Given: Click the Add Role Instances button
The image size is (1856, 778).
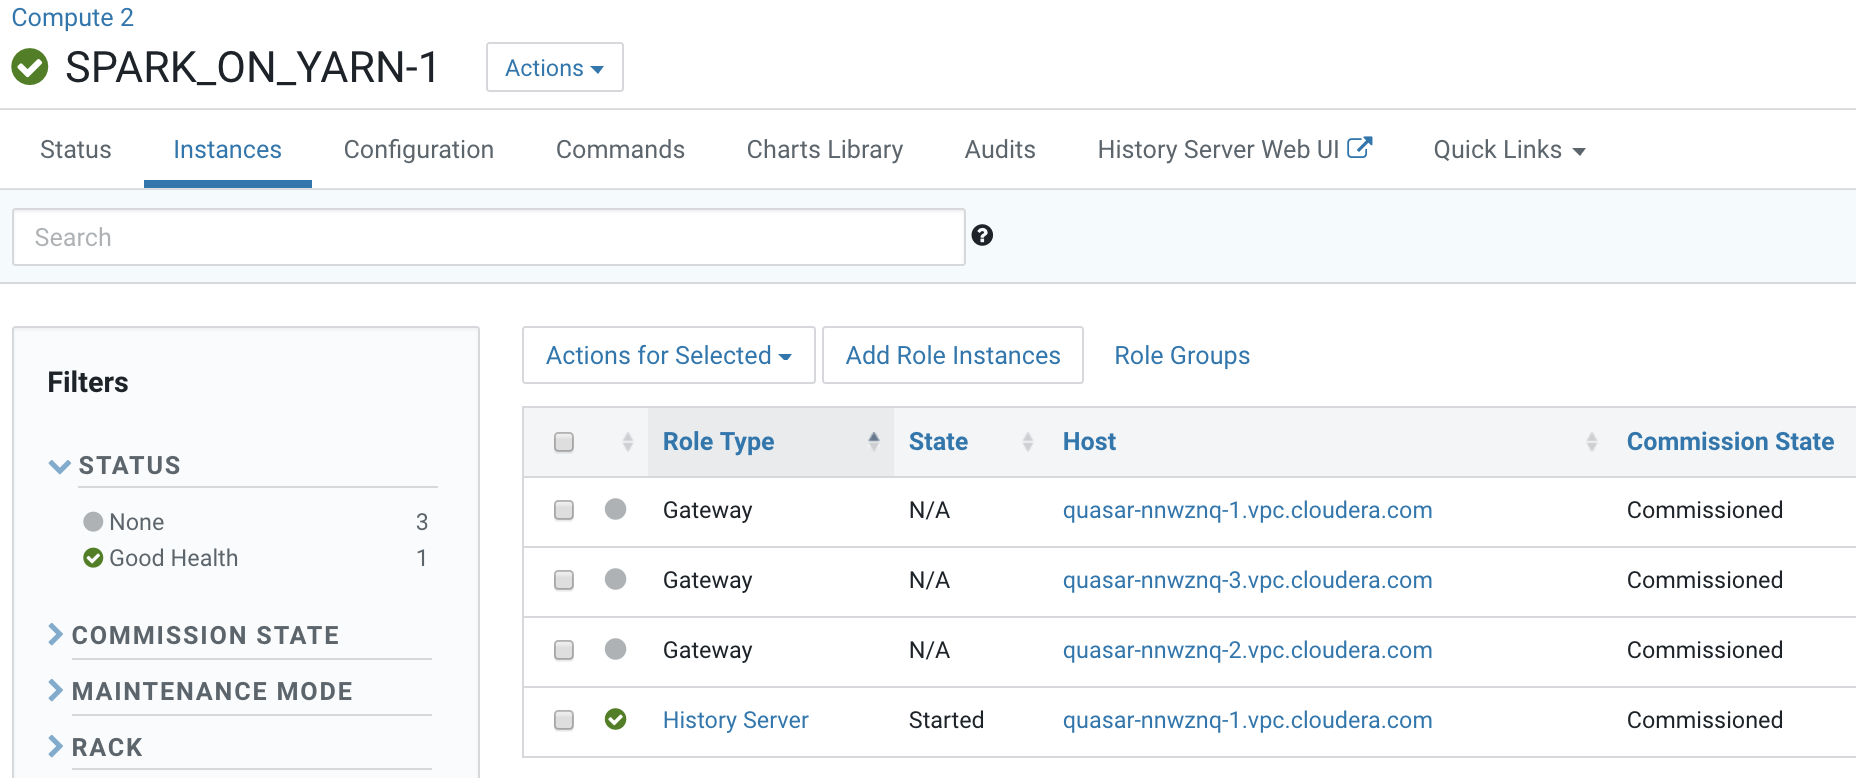Looking at the screenshot, I should pyautogui.click(x=952, y=356).
